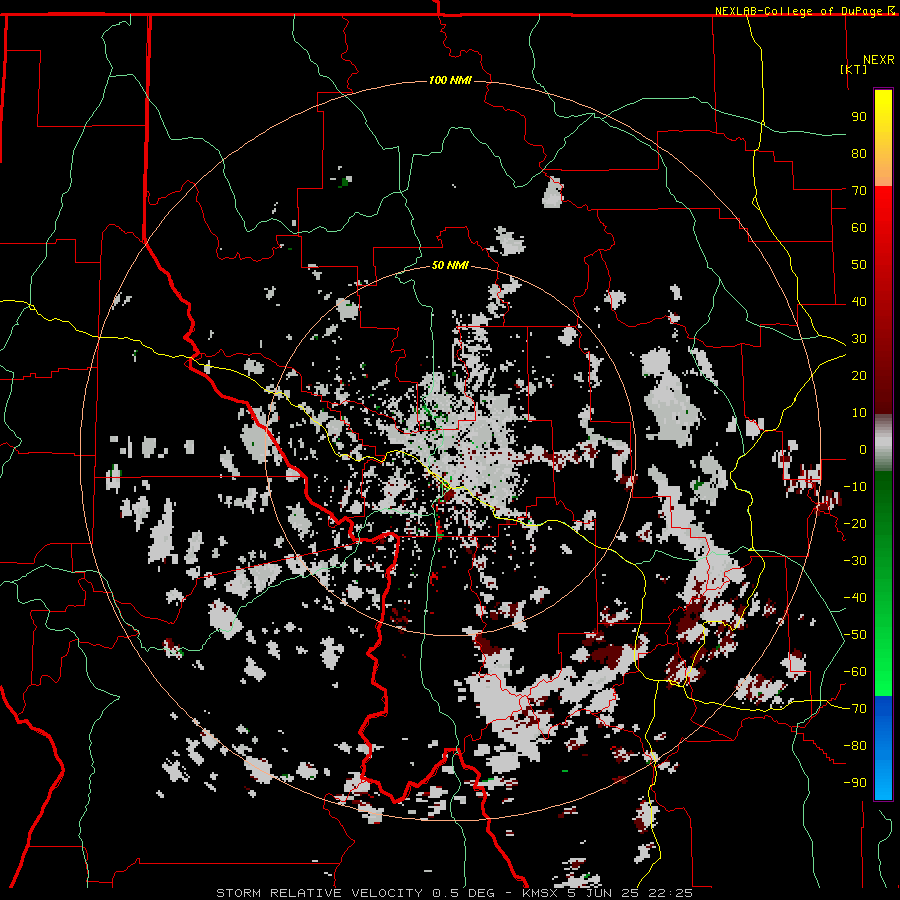Click the positive 70 knot scale label
The height and width of the screenshot is (900, 900).
point(859,191)
